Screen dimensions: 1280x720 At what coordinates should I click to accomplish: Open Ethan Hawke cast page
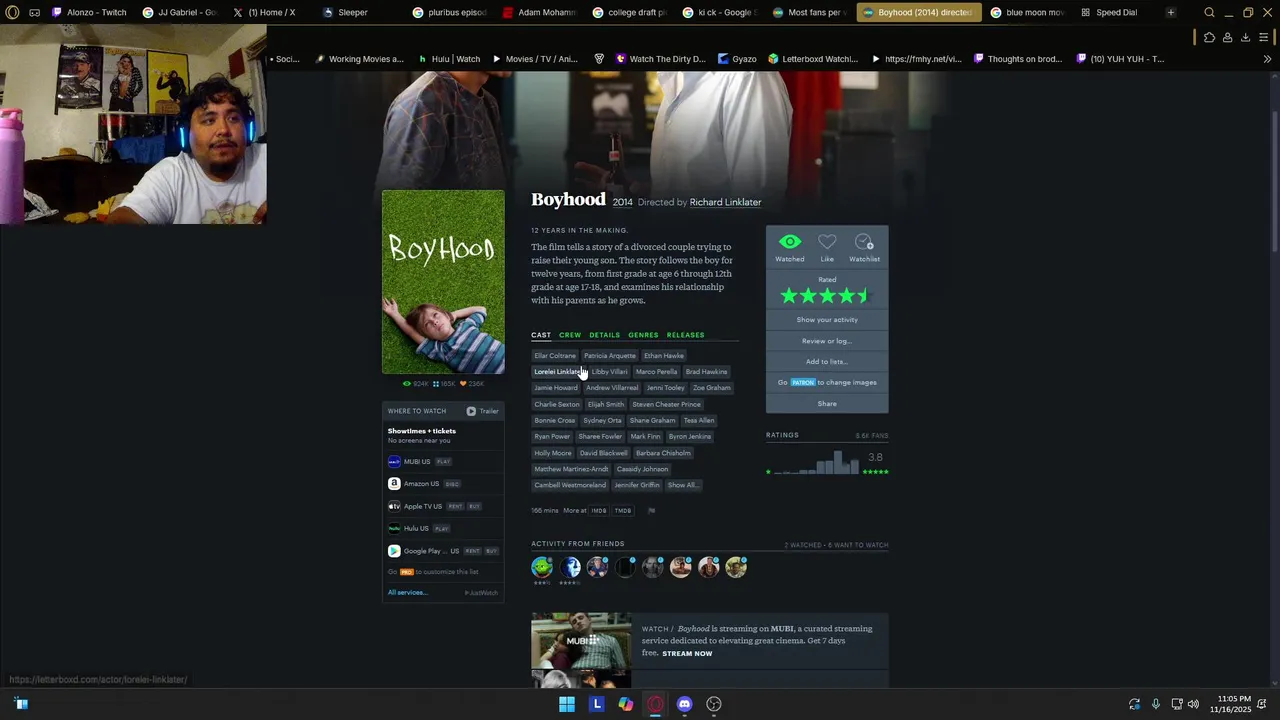[x=664, y=356]
